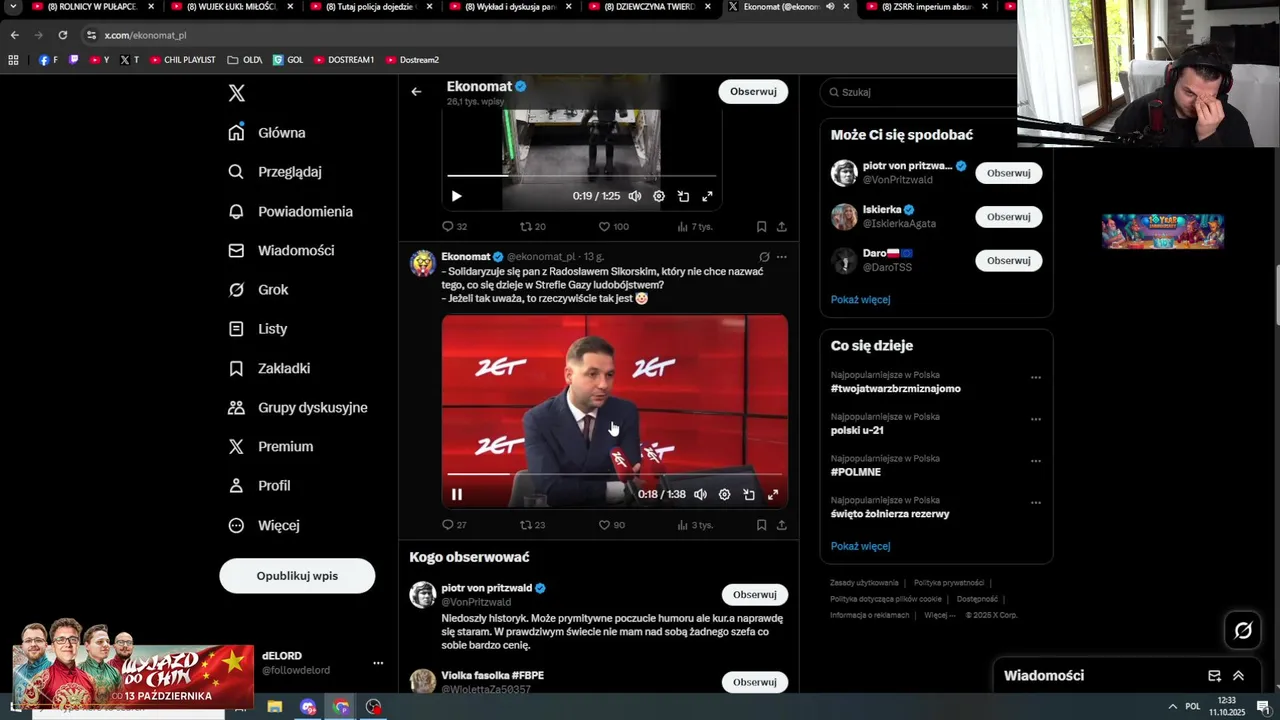This screenshot has height=720, width=1280.
Task: Open Chrome from Windows taskbar
Action: [341, 707]
